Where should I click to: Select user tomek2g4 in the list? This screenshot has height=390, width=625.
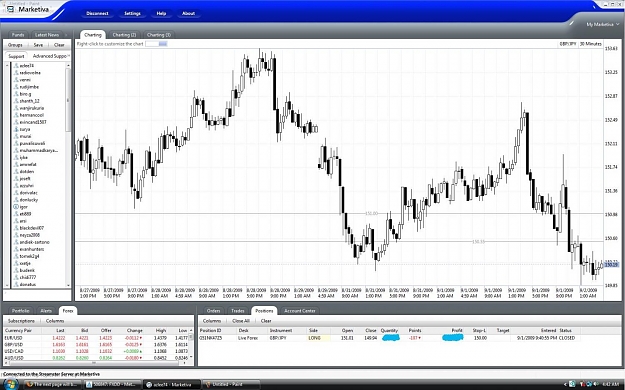(29, 256)
